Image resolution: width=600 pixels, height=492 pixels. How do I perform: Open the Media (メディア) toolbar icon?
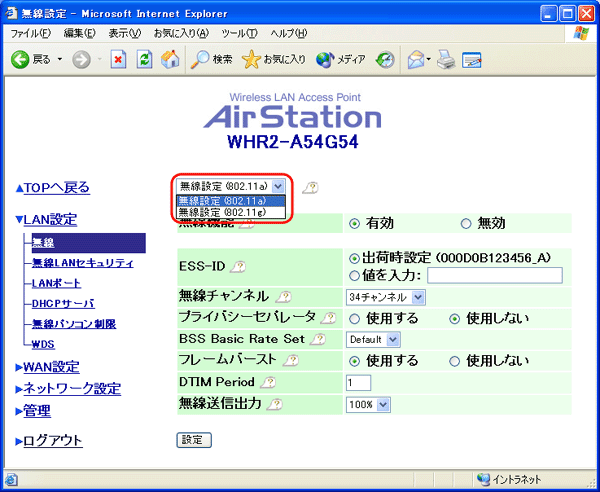(x=325, y=60)
